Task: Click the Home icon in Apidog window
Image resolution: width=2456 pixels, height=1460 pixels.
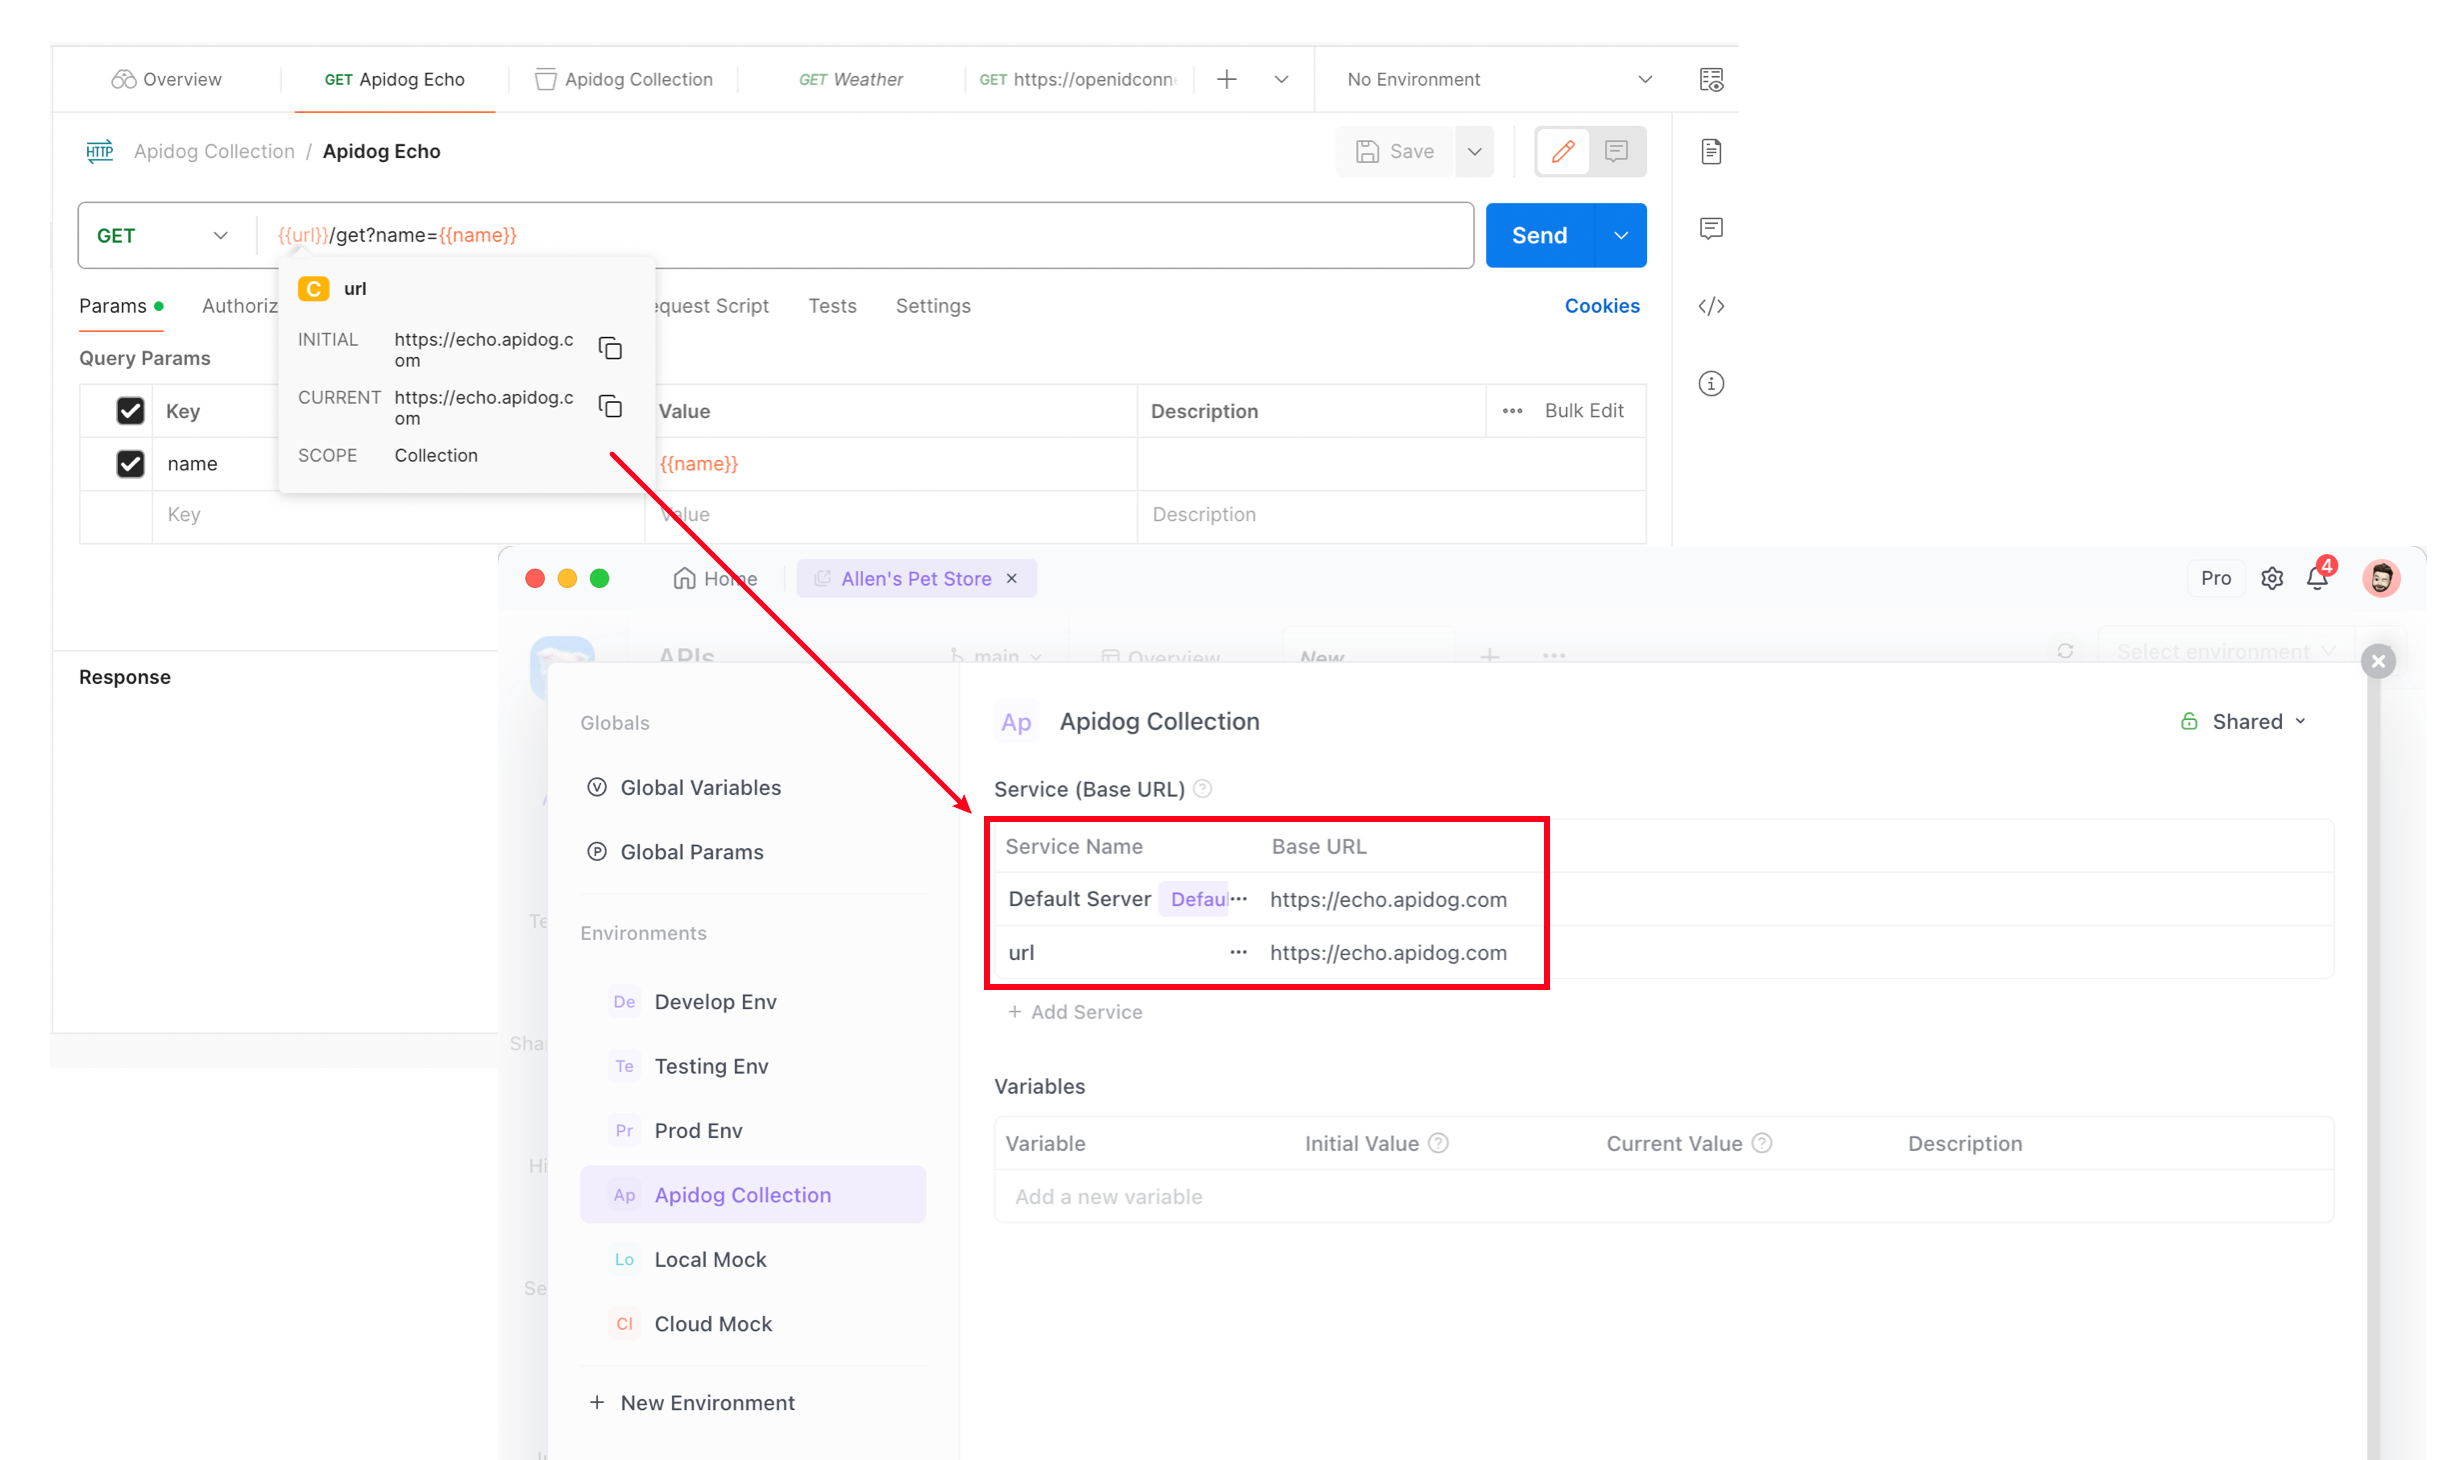Action: pyautogui.click(x=684, y=578)
